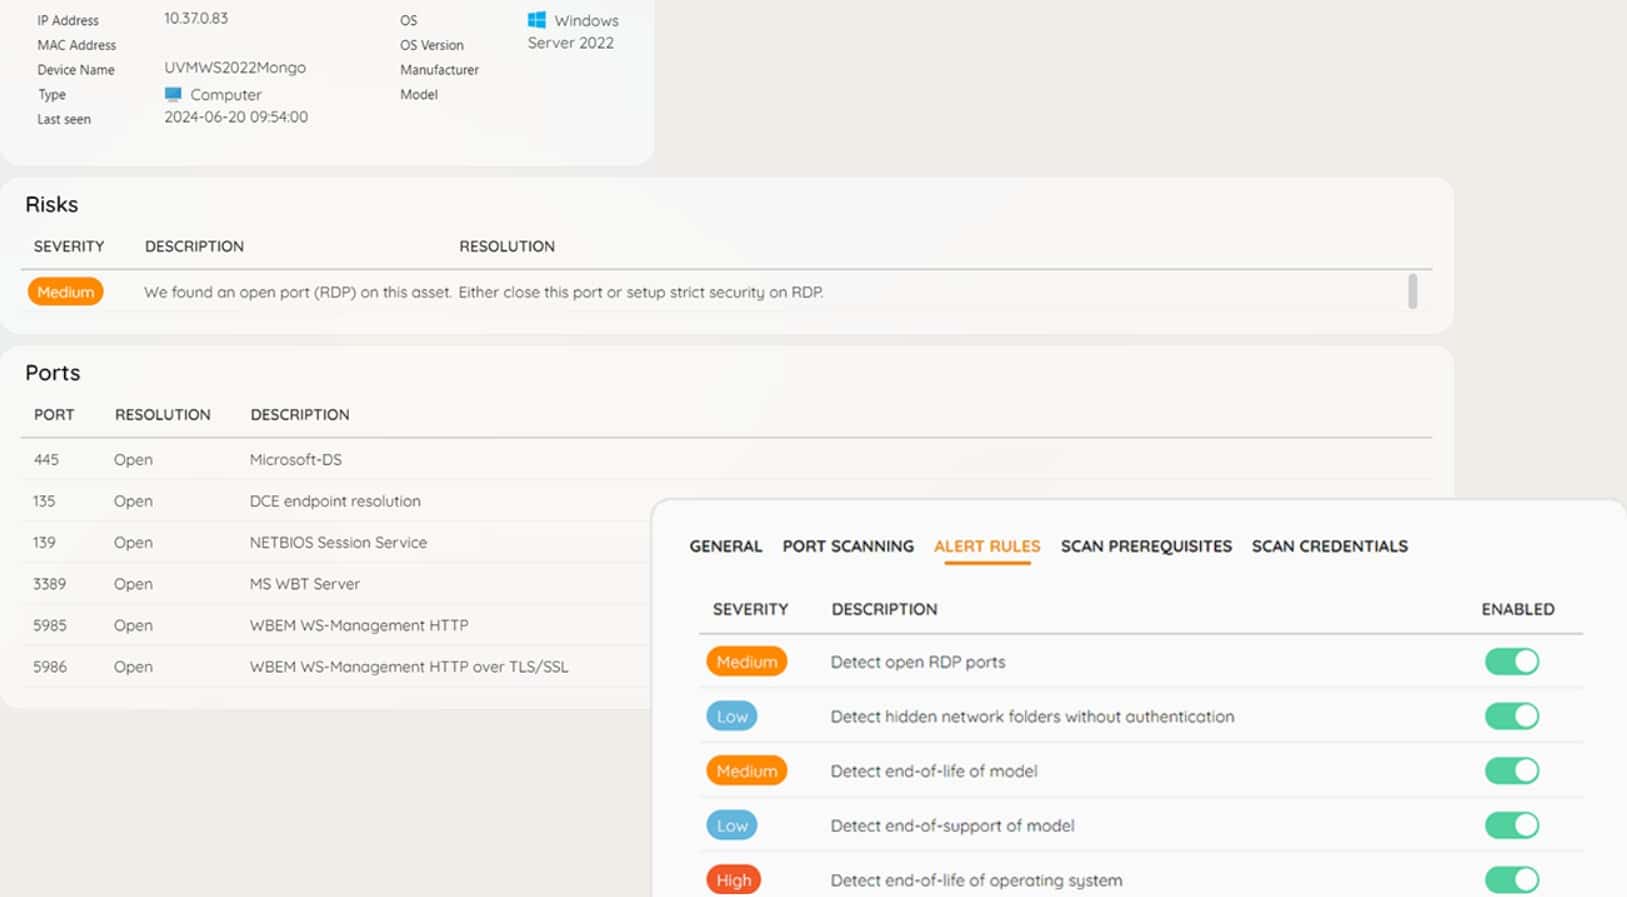
Task: Click Microsoft-DS port description
Action: [296, 459]
